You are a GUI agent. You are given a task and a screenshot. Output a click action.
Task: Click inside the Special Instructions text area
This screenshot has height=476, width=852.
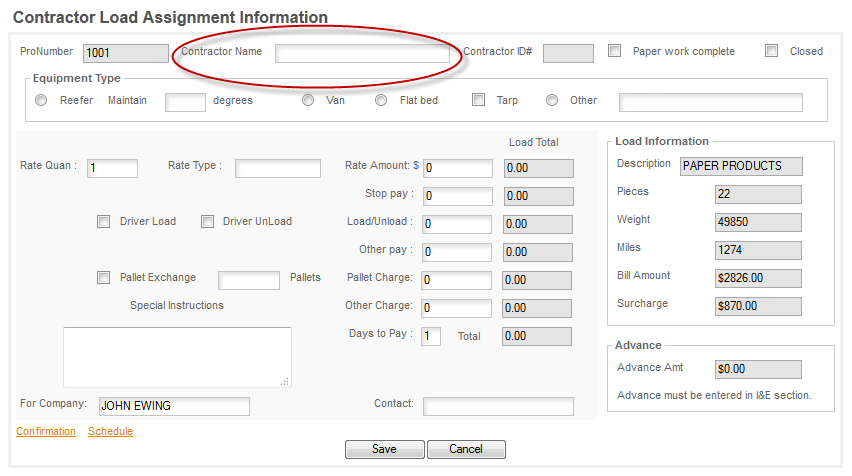click(x=177, y=357)
